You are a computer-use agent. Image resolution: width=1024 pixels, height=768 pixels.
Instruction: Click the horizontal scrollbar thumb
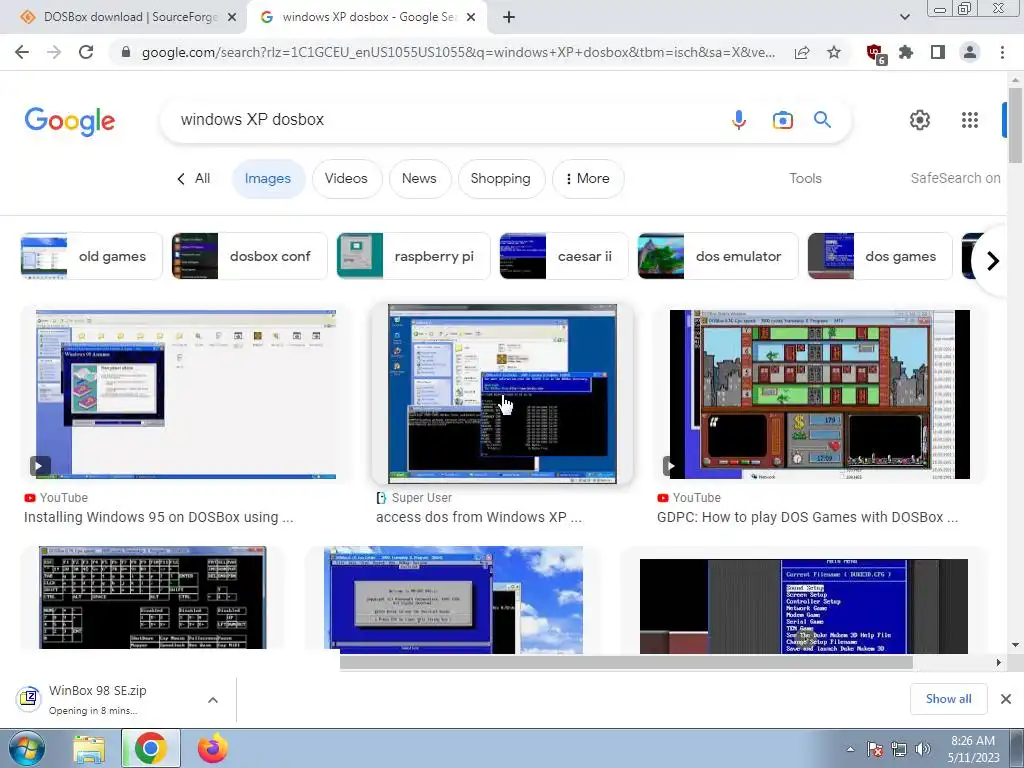[x=626, y=662]
